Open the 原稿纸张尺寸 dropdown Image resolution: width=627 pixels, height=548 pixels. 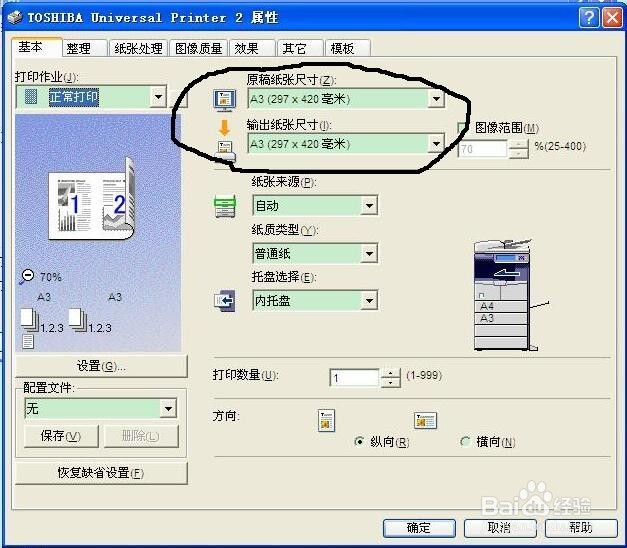click(x=436, y=98)
